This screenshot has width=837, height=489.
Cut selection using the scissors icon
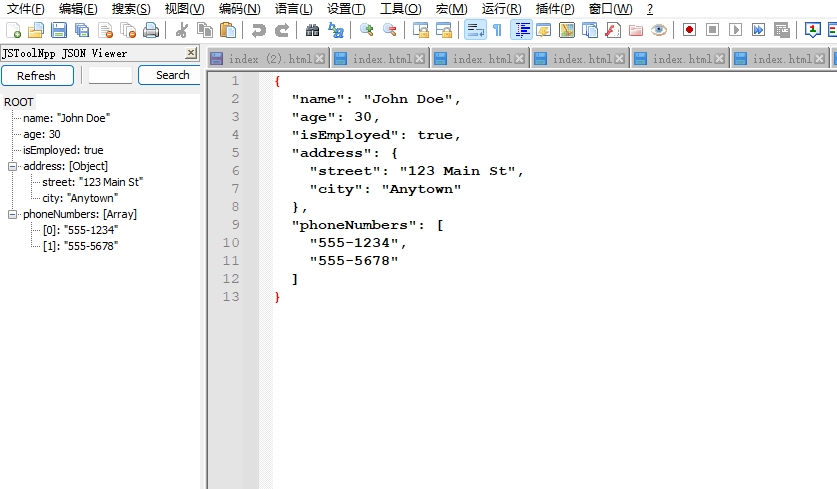[181, 30]
